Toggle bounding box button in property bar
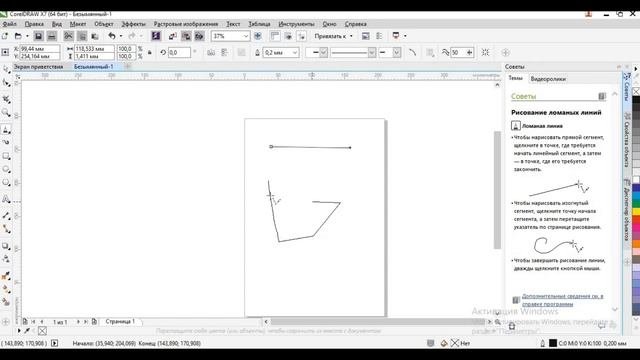Screen dimensions: 640x360 [x=485, y=53]
